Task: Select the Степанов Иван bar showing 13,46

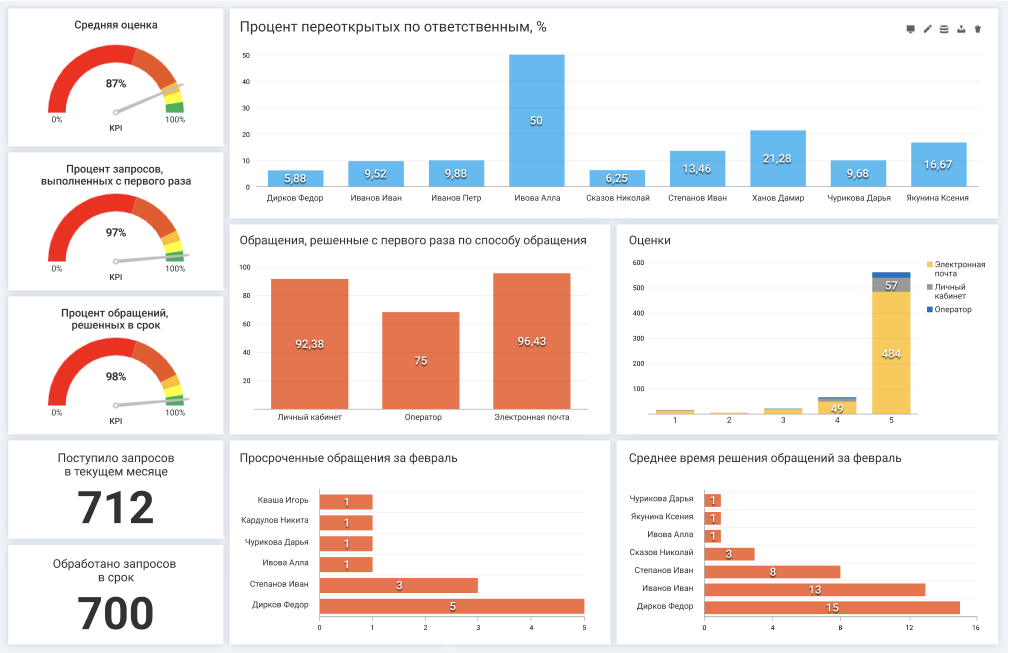Action: (698, 169)
